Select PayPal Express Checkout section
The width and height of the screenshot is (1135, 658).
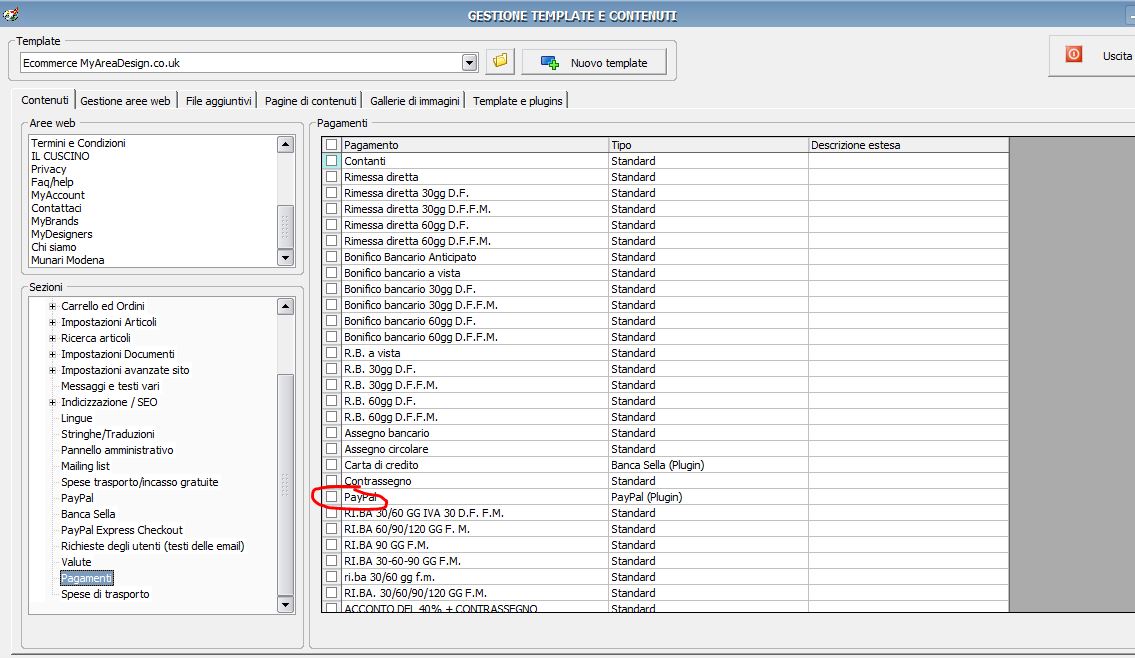(x=122, y=530)
